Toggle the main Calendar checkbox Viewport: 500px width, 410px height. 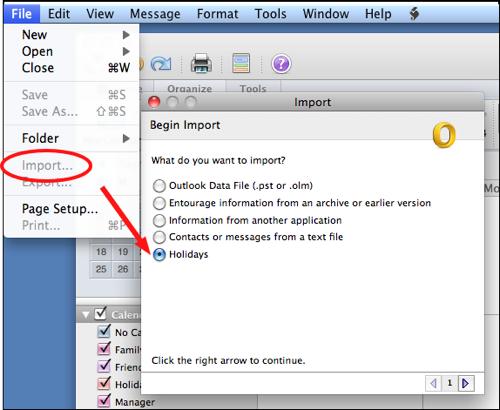click(x=101, y=313)
